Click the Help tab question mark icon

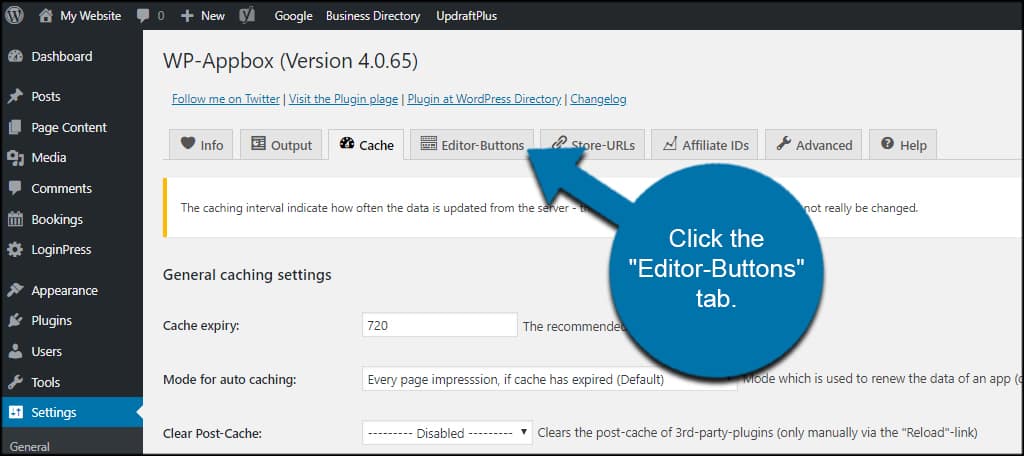coord(887,144)
